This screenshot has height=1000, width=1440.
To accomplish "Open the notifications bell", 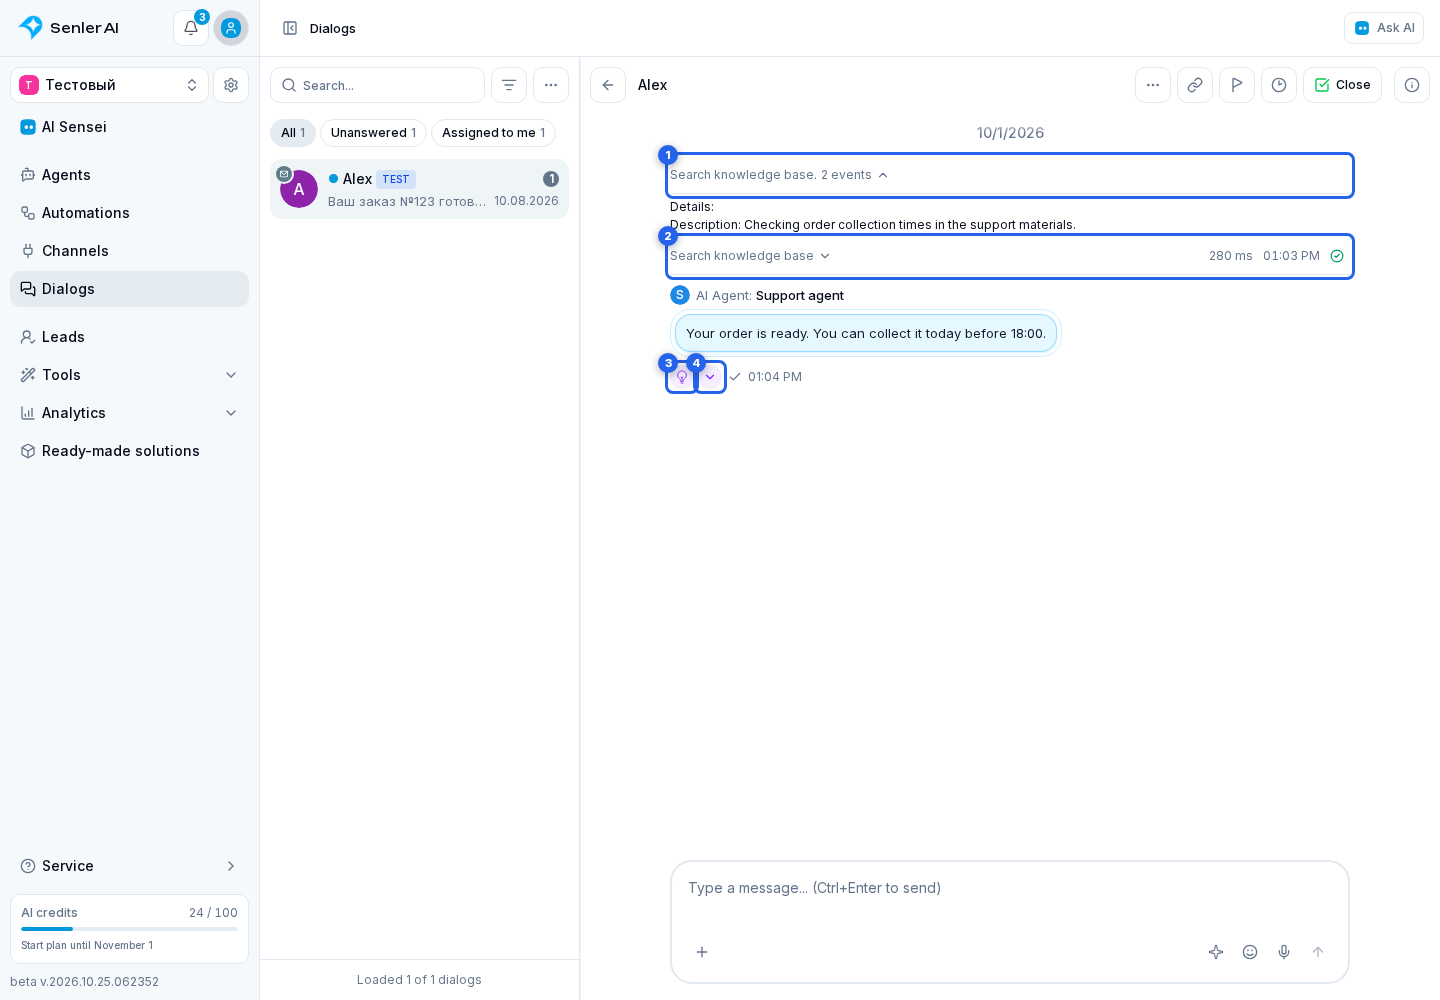I will pyautogui.click(x=191, y=28).
